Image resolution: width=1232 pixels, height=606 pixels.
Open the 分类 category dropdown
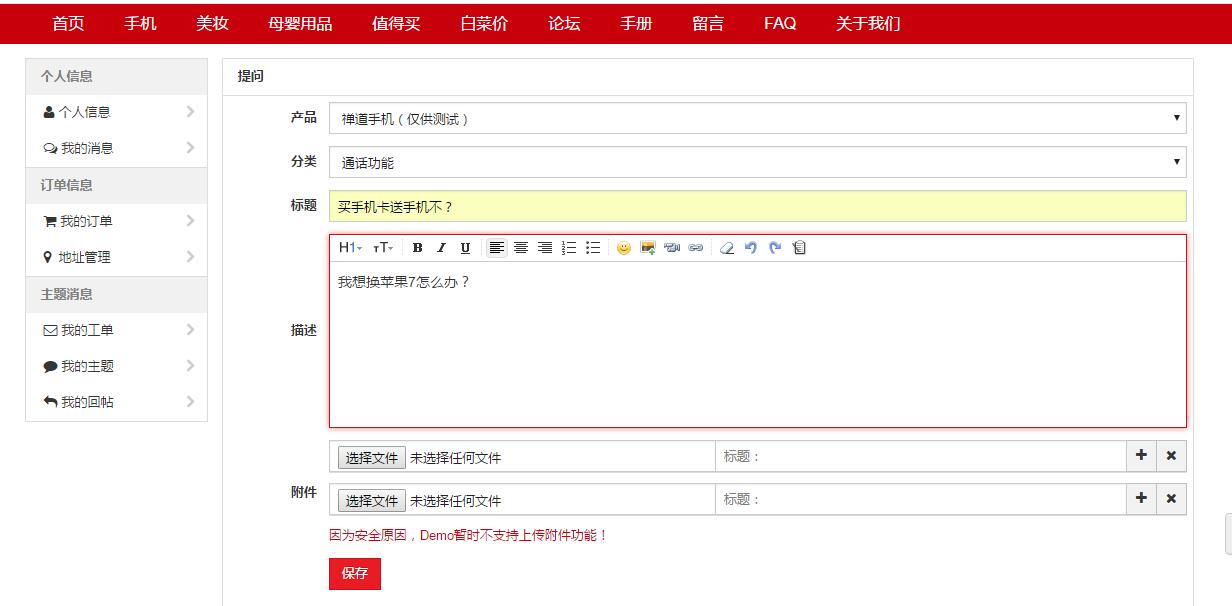click(757, 162)
